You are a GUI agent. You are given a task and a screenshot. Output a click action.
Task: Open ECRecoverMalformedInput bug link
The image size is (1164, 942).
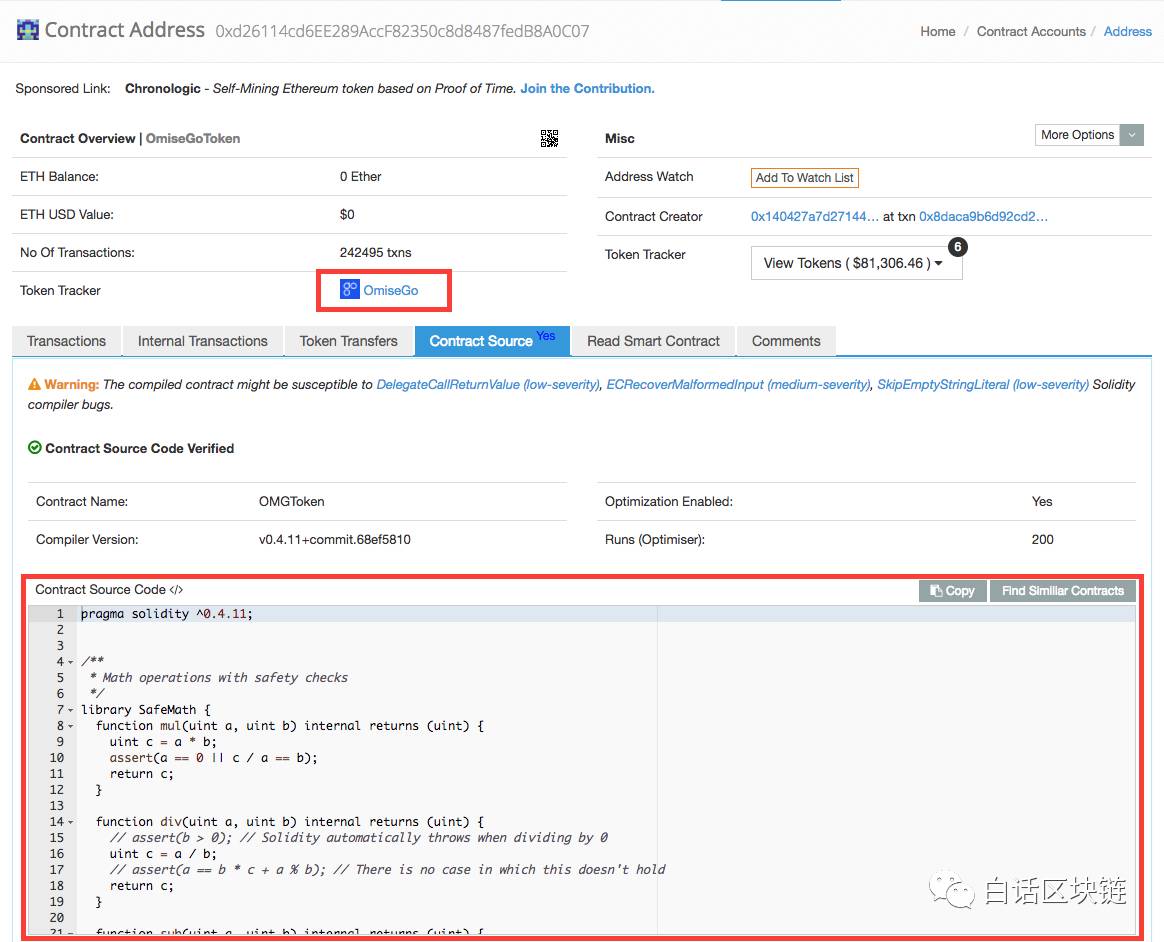click(738, 385)
